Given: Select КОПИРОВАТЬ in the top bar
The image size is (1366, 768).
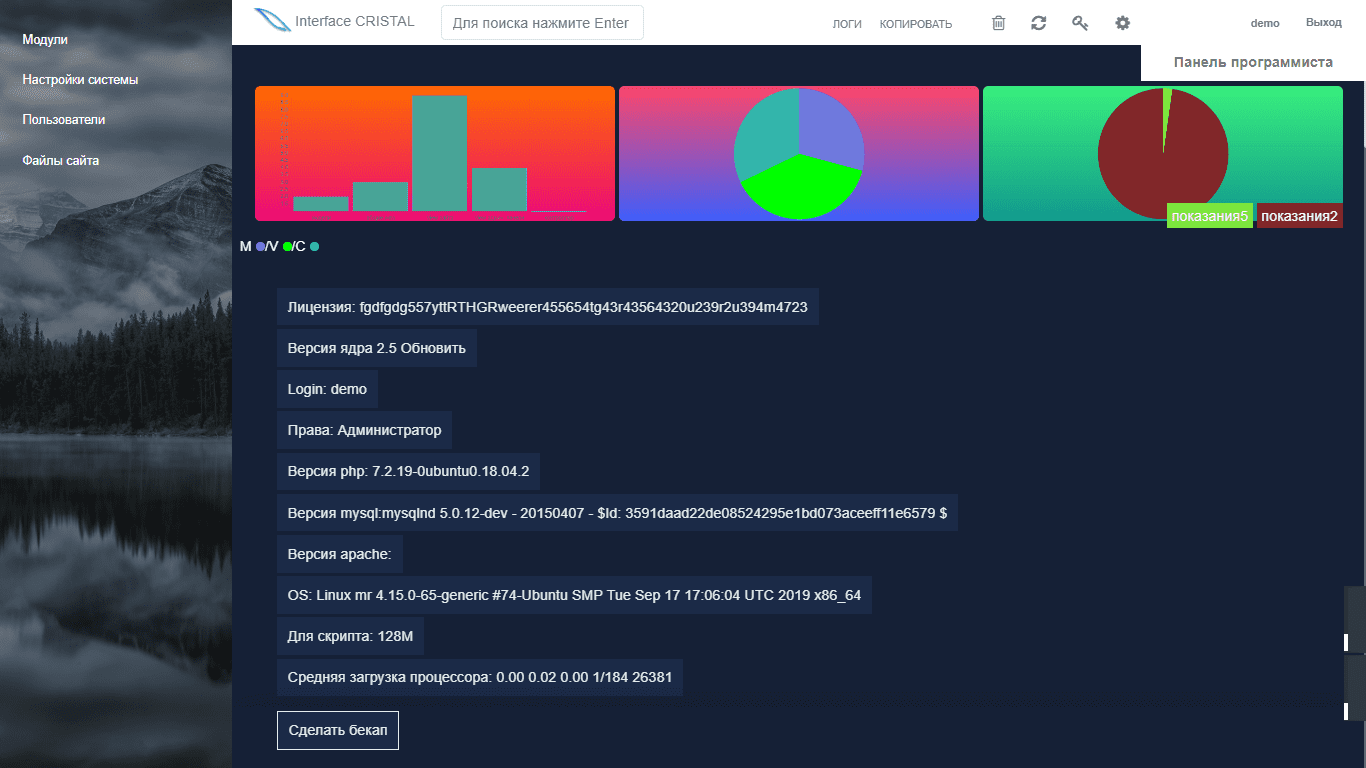Looking at the screenshot, I should point(915,24).
